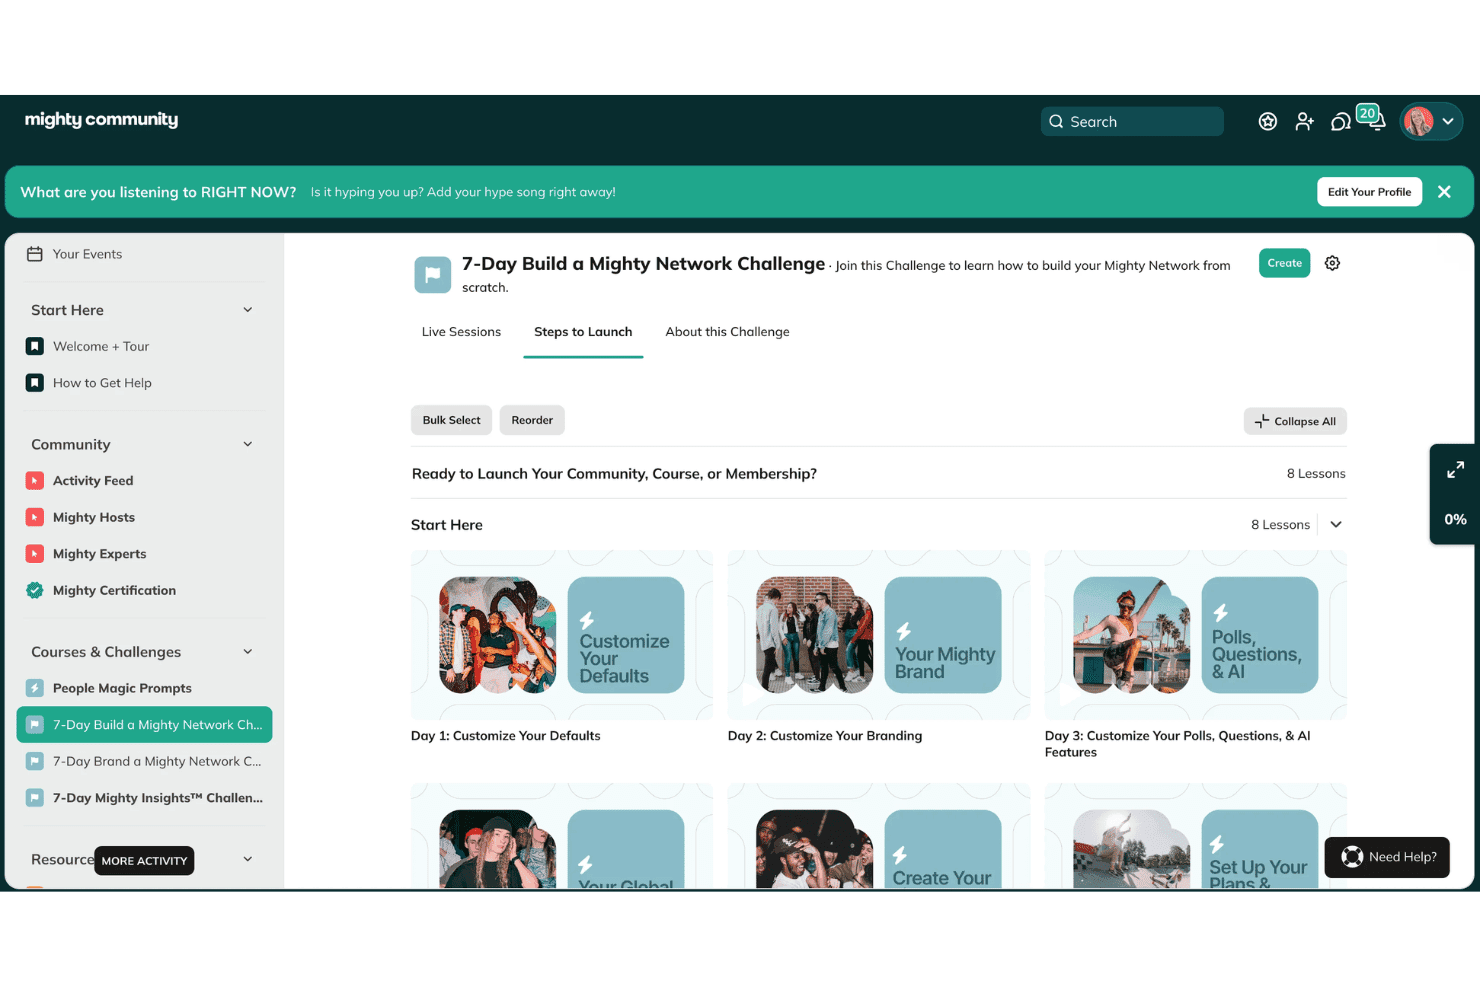
Task: Click the Activity Feed icon
Action: coord(35,481)
